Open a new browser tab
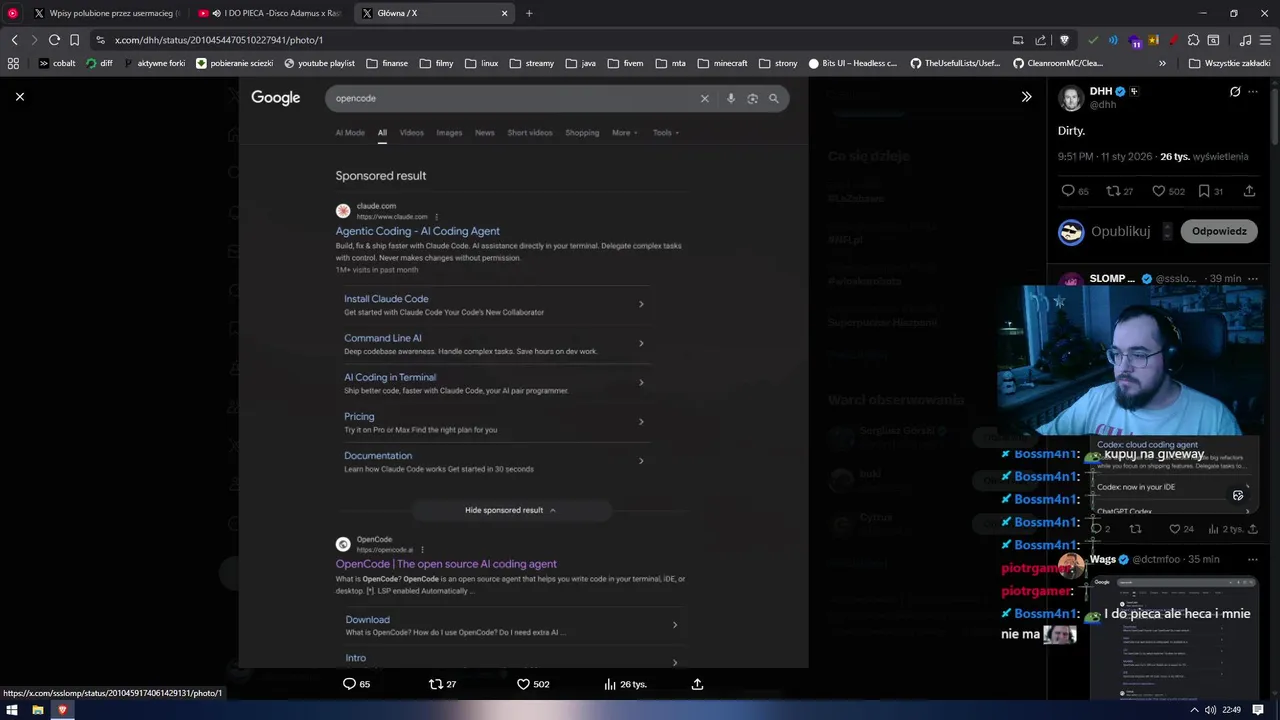This screenshot has height=720, width=1280. (x=529, y=13)
